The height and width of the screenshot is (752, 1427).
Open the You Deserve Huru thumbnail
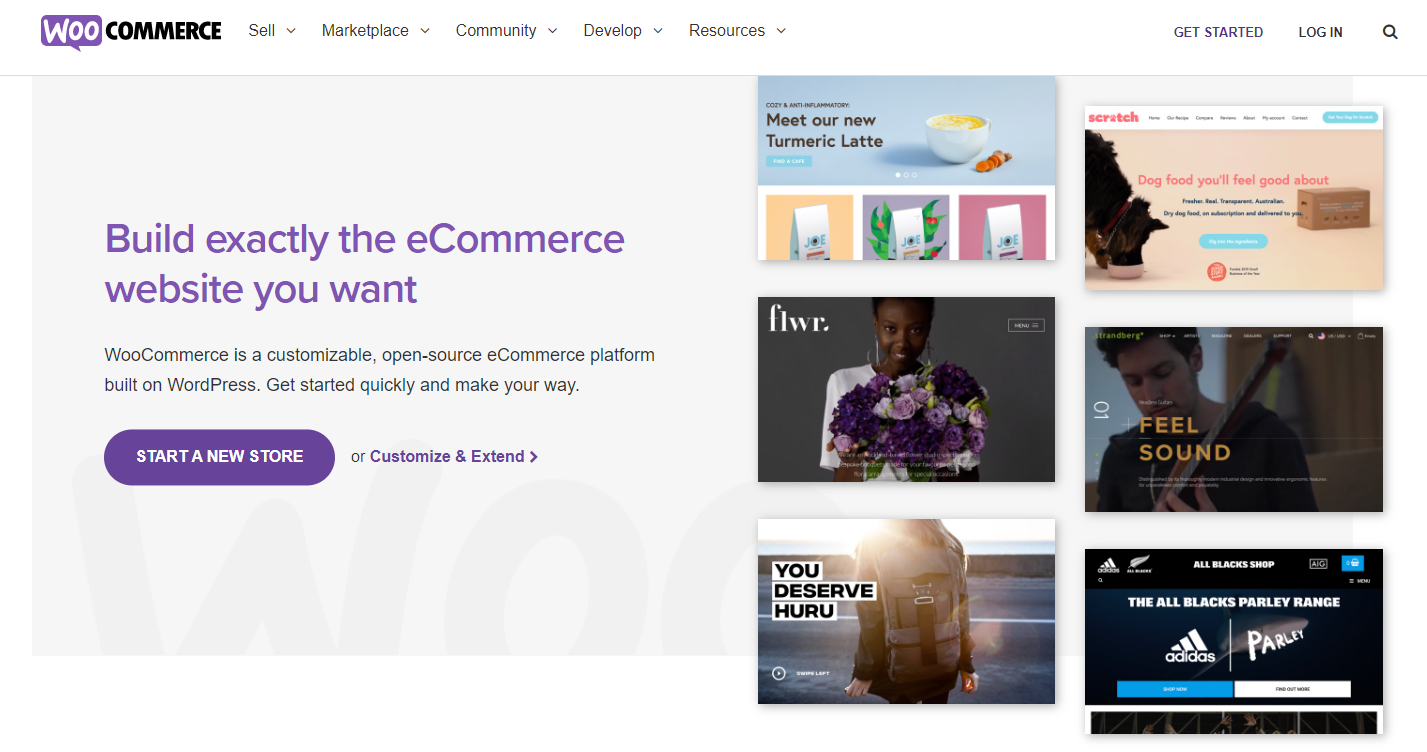pyautogui.click(x=906, y=611)
